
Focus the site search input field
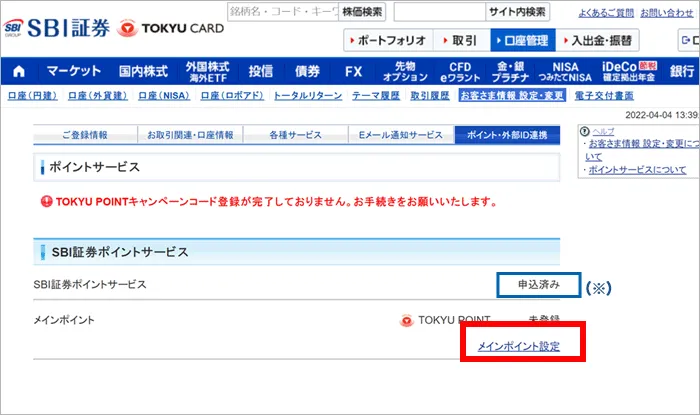pos(438,12)
